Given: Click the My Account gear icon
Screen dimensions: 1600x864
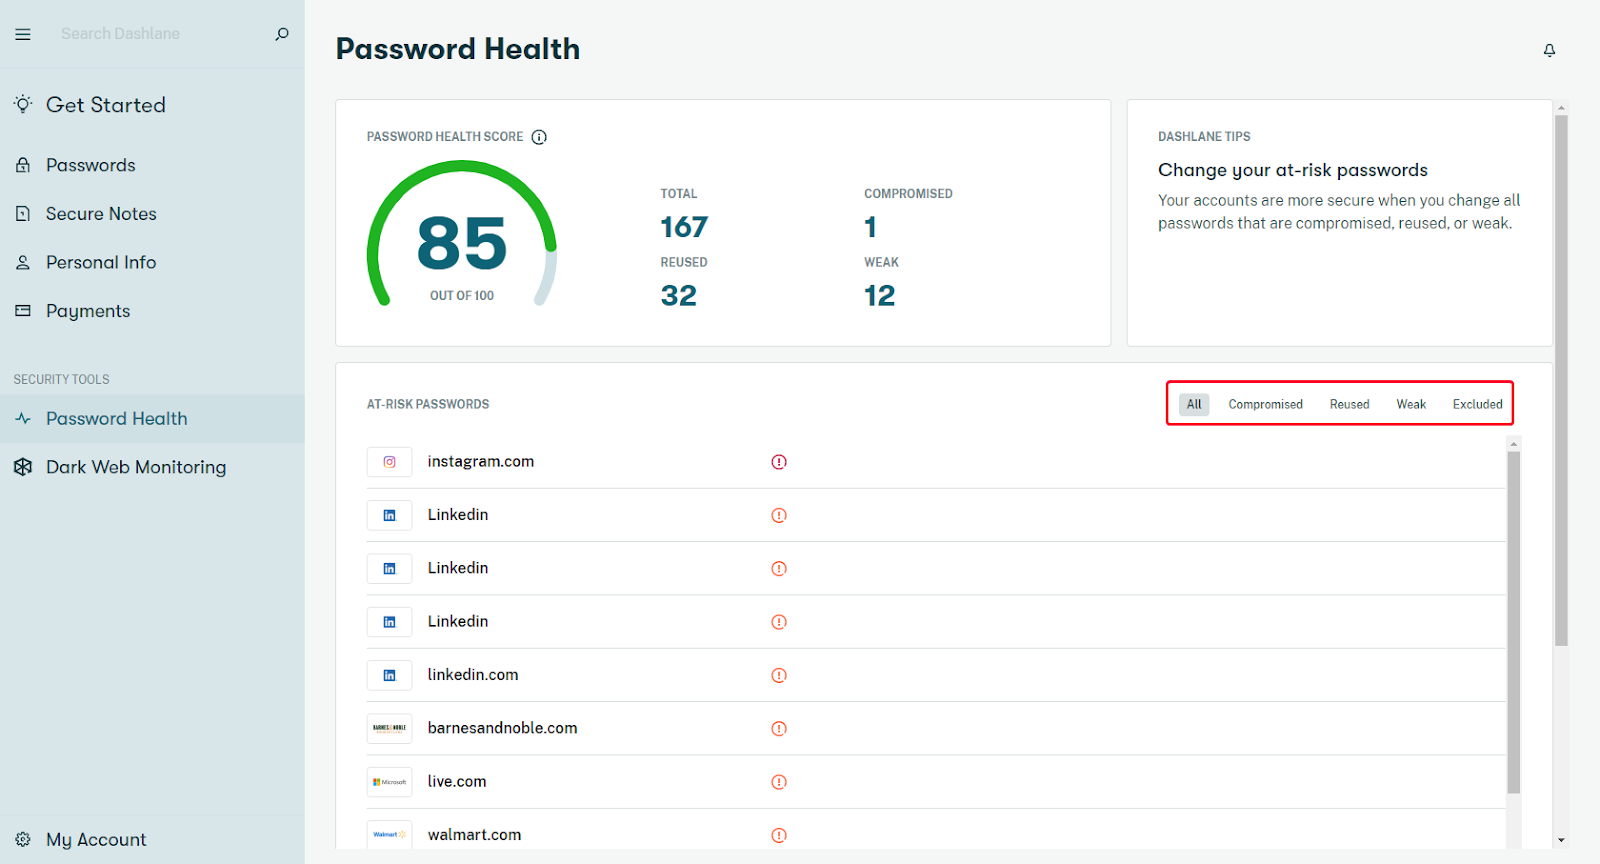Looking at the screenshot, I should 23,839.
